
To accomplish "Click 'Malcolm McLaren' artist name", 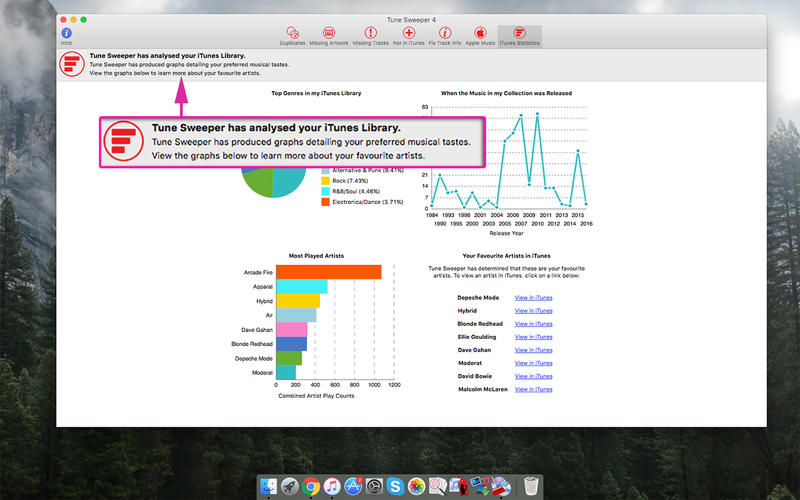I will pos(483,389).
